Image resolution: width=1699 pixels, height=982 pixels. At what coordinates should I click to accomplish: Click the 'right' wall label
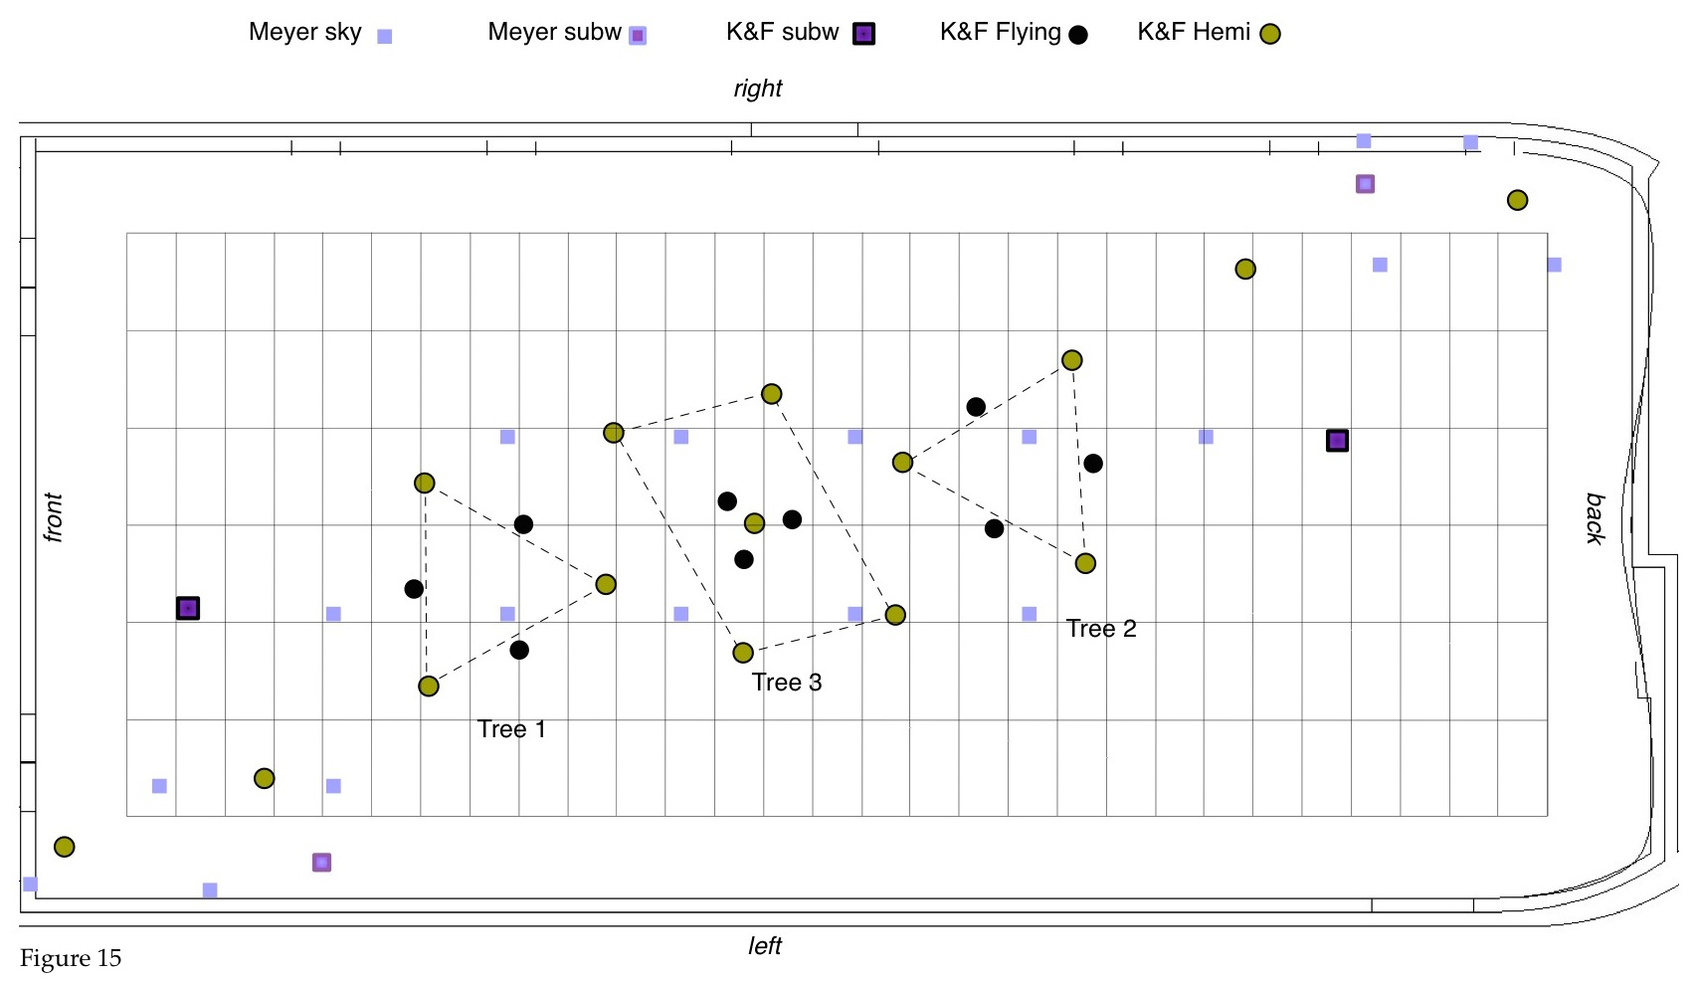coord(758,89)
